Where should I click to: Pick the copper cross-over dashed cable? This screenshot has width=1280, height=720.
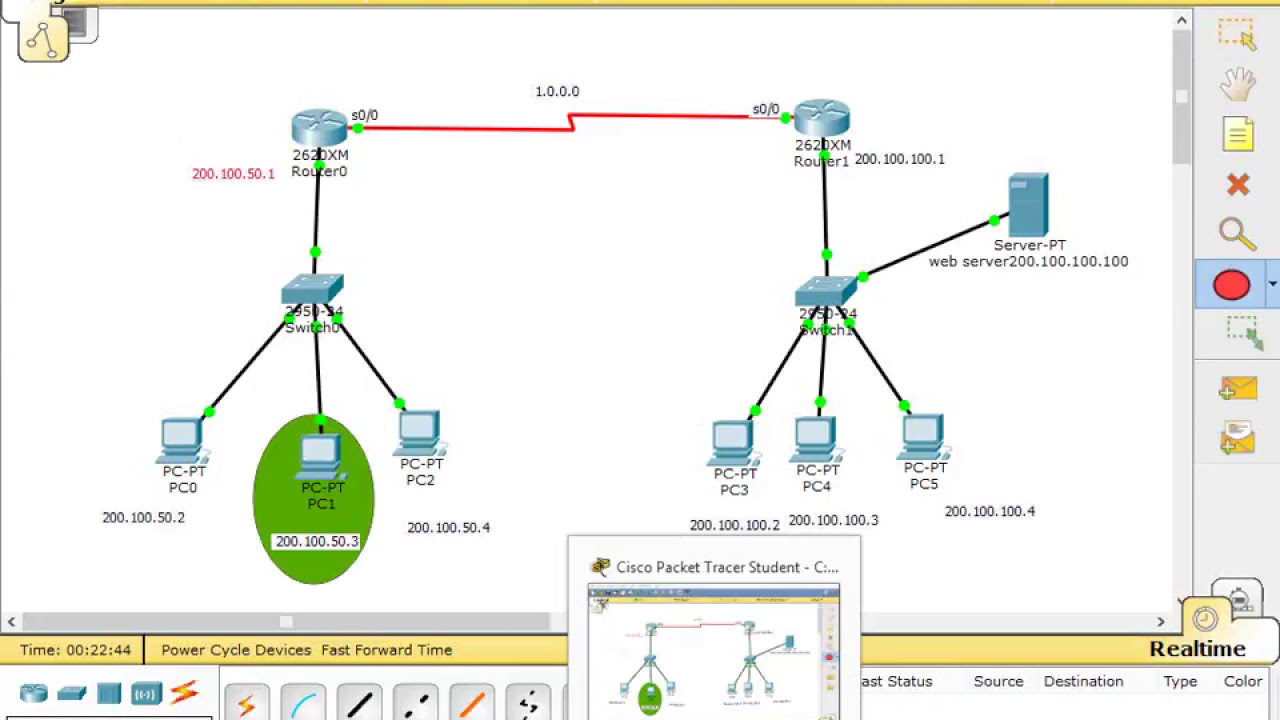coord(415,703)
